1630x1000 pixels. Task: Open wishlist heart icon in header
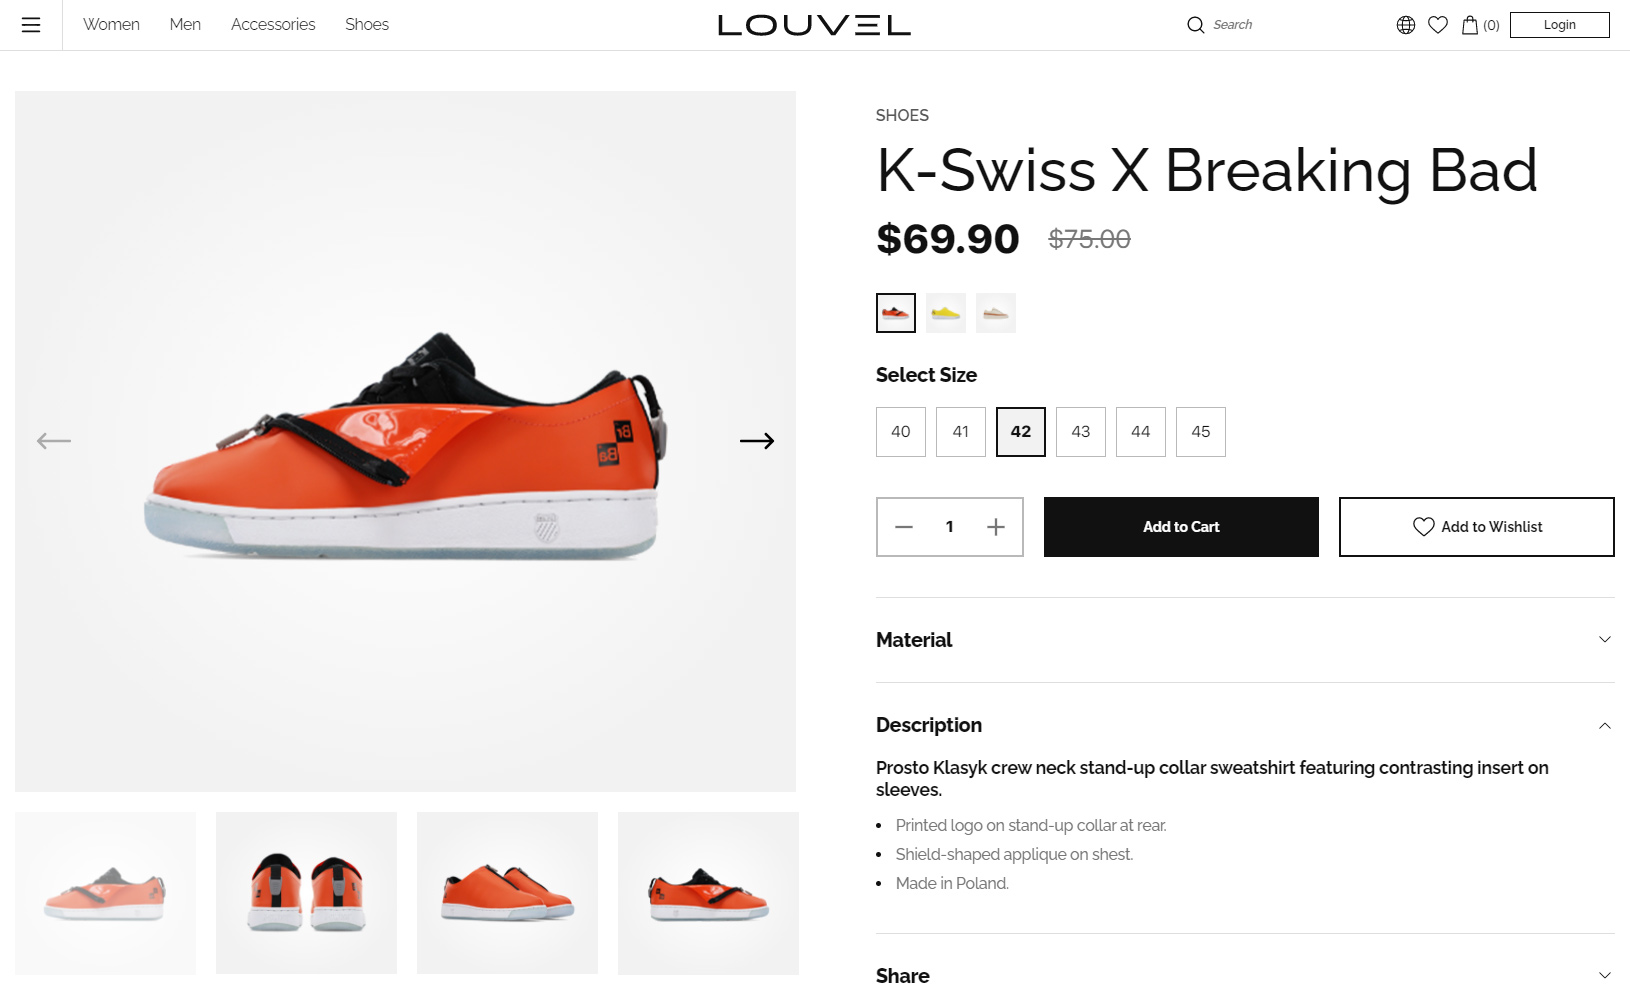(x=1438, y=25)
